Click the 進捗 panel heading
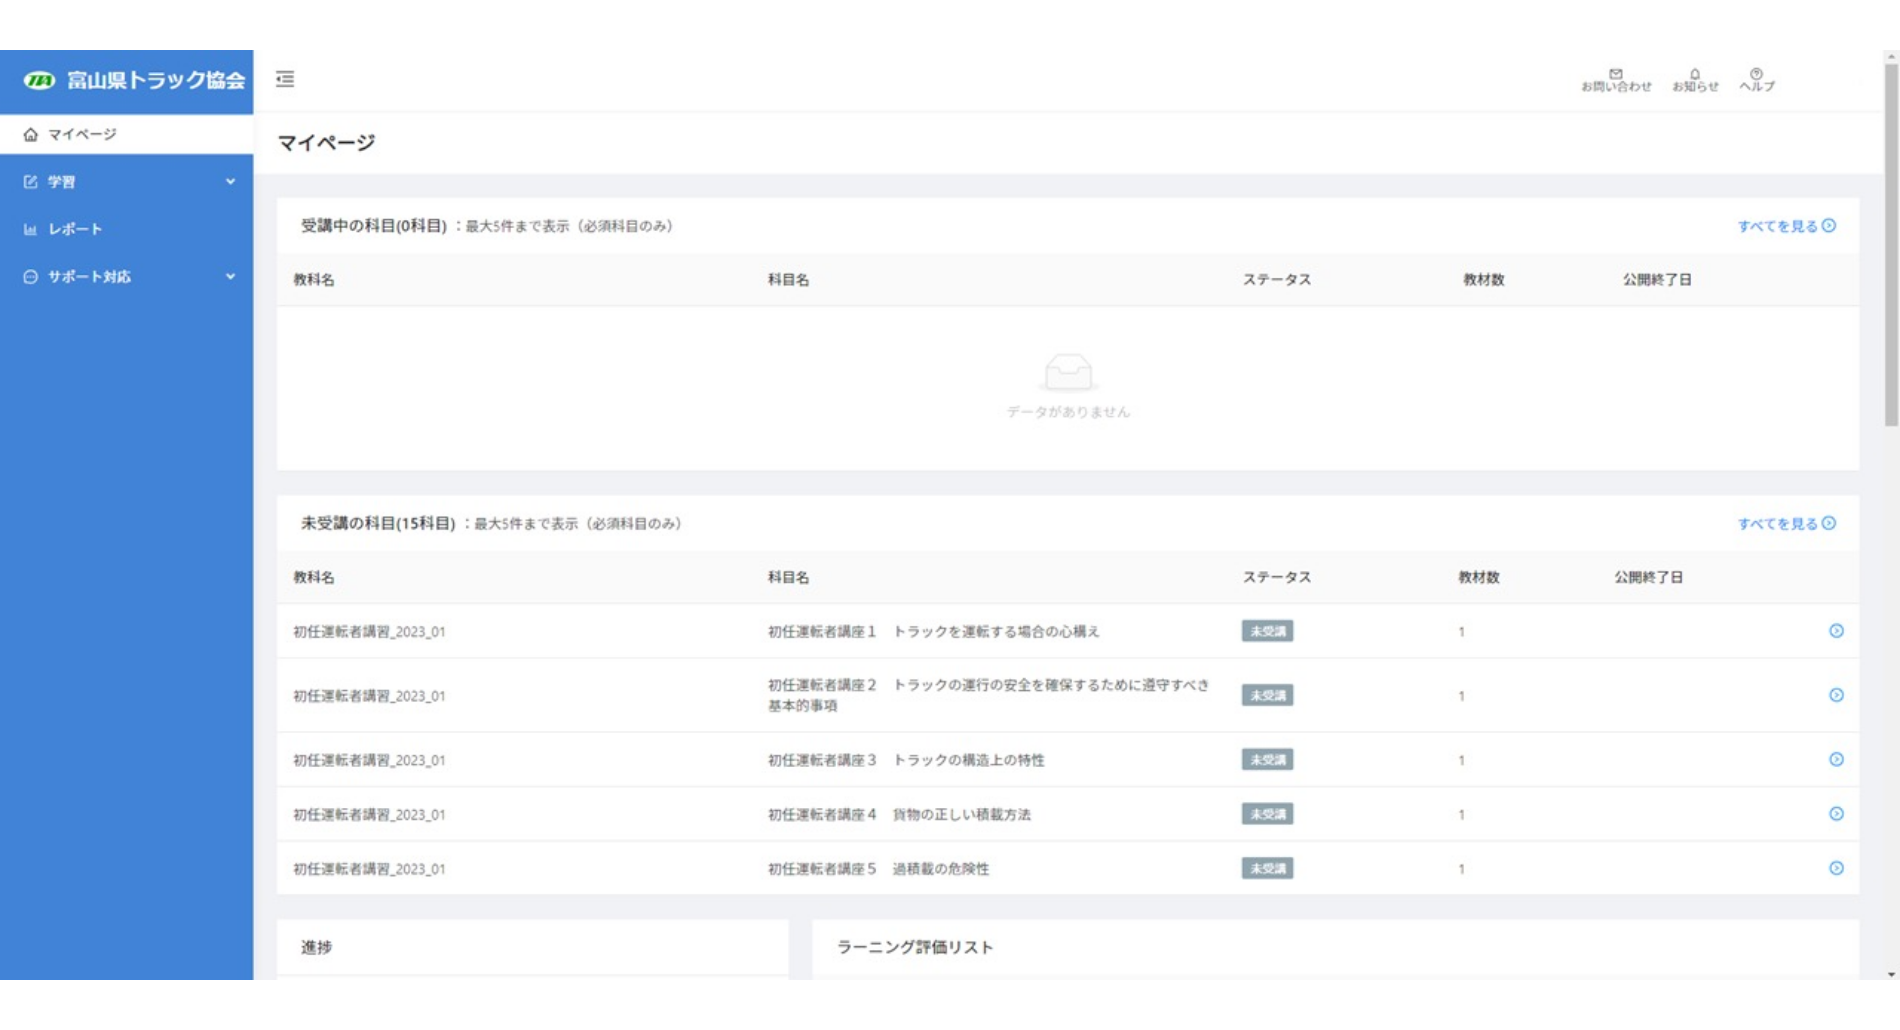The image size is (1900, 1030). click(x=316, y=947)
